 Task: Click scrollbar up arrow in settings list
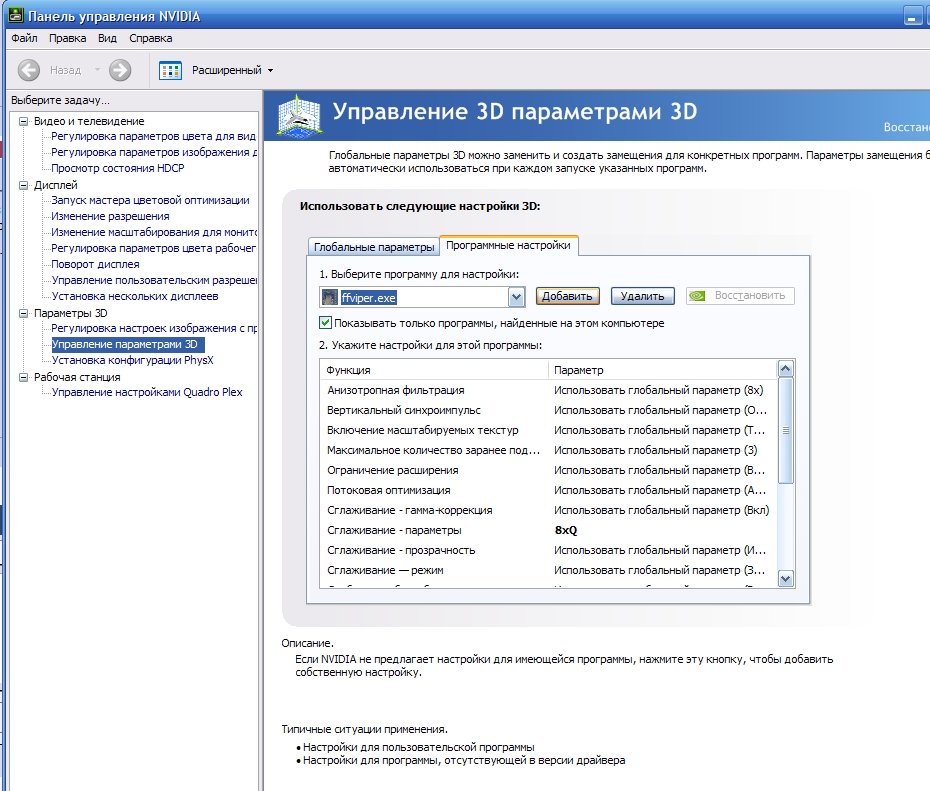pyautogui.click(x=785, y=369)
